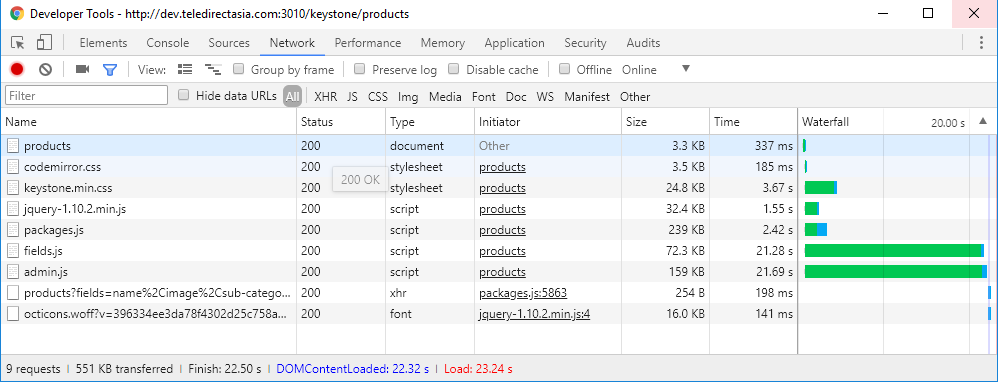Open the Sources tab
Viewport: 998px width, 382px height.
[x=229, y=43]
